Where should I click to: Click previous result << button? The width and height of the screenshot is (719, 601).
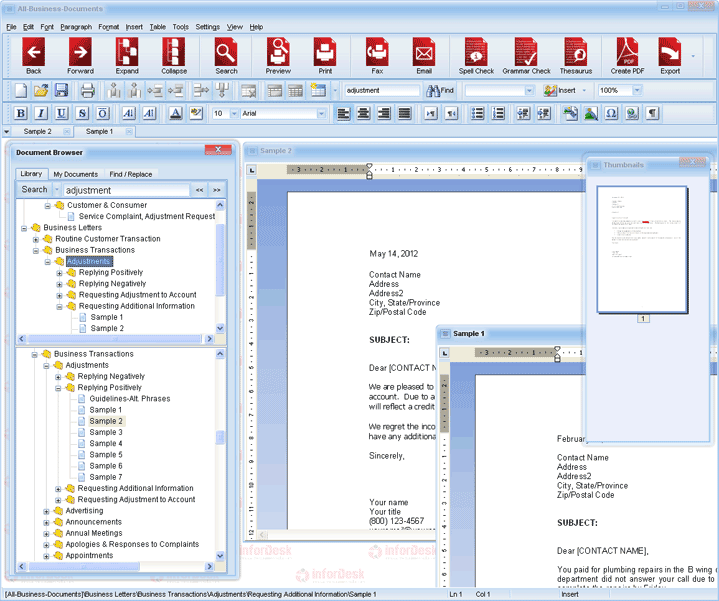[x=199, y=190]
